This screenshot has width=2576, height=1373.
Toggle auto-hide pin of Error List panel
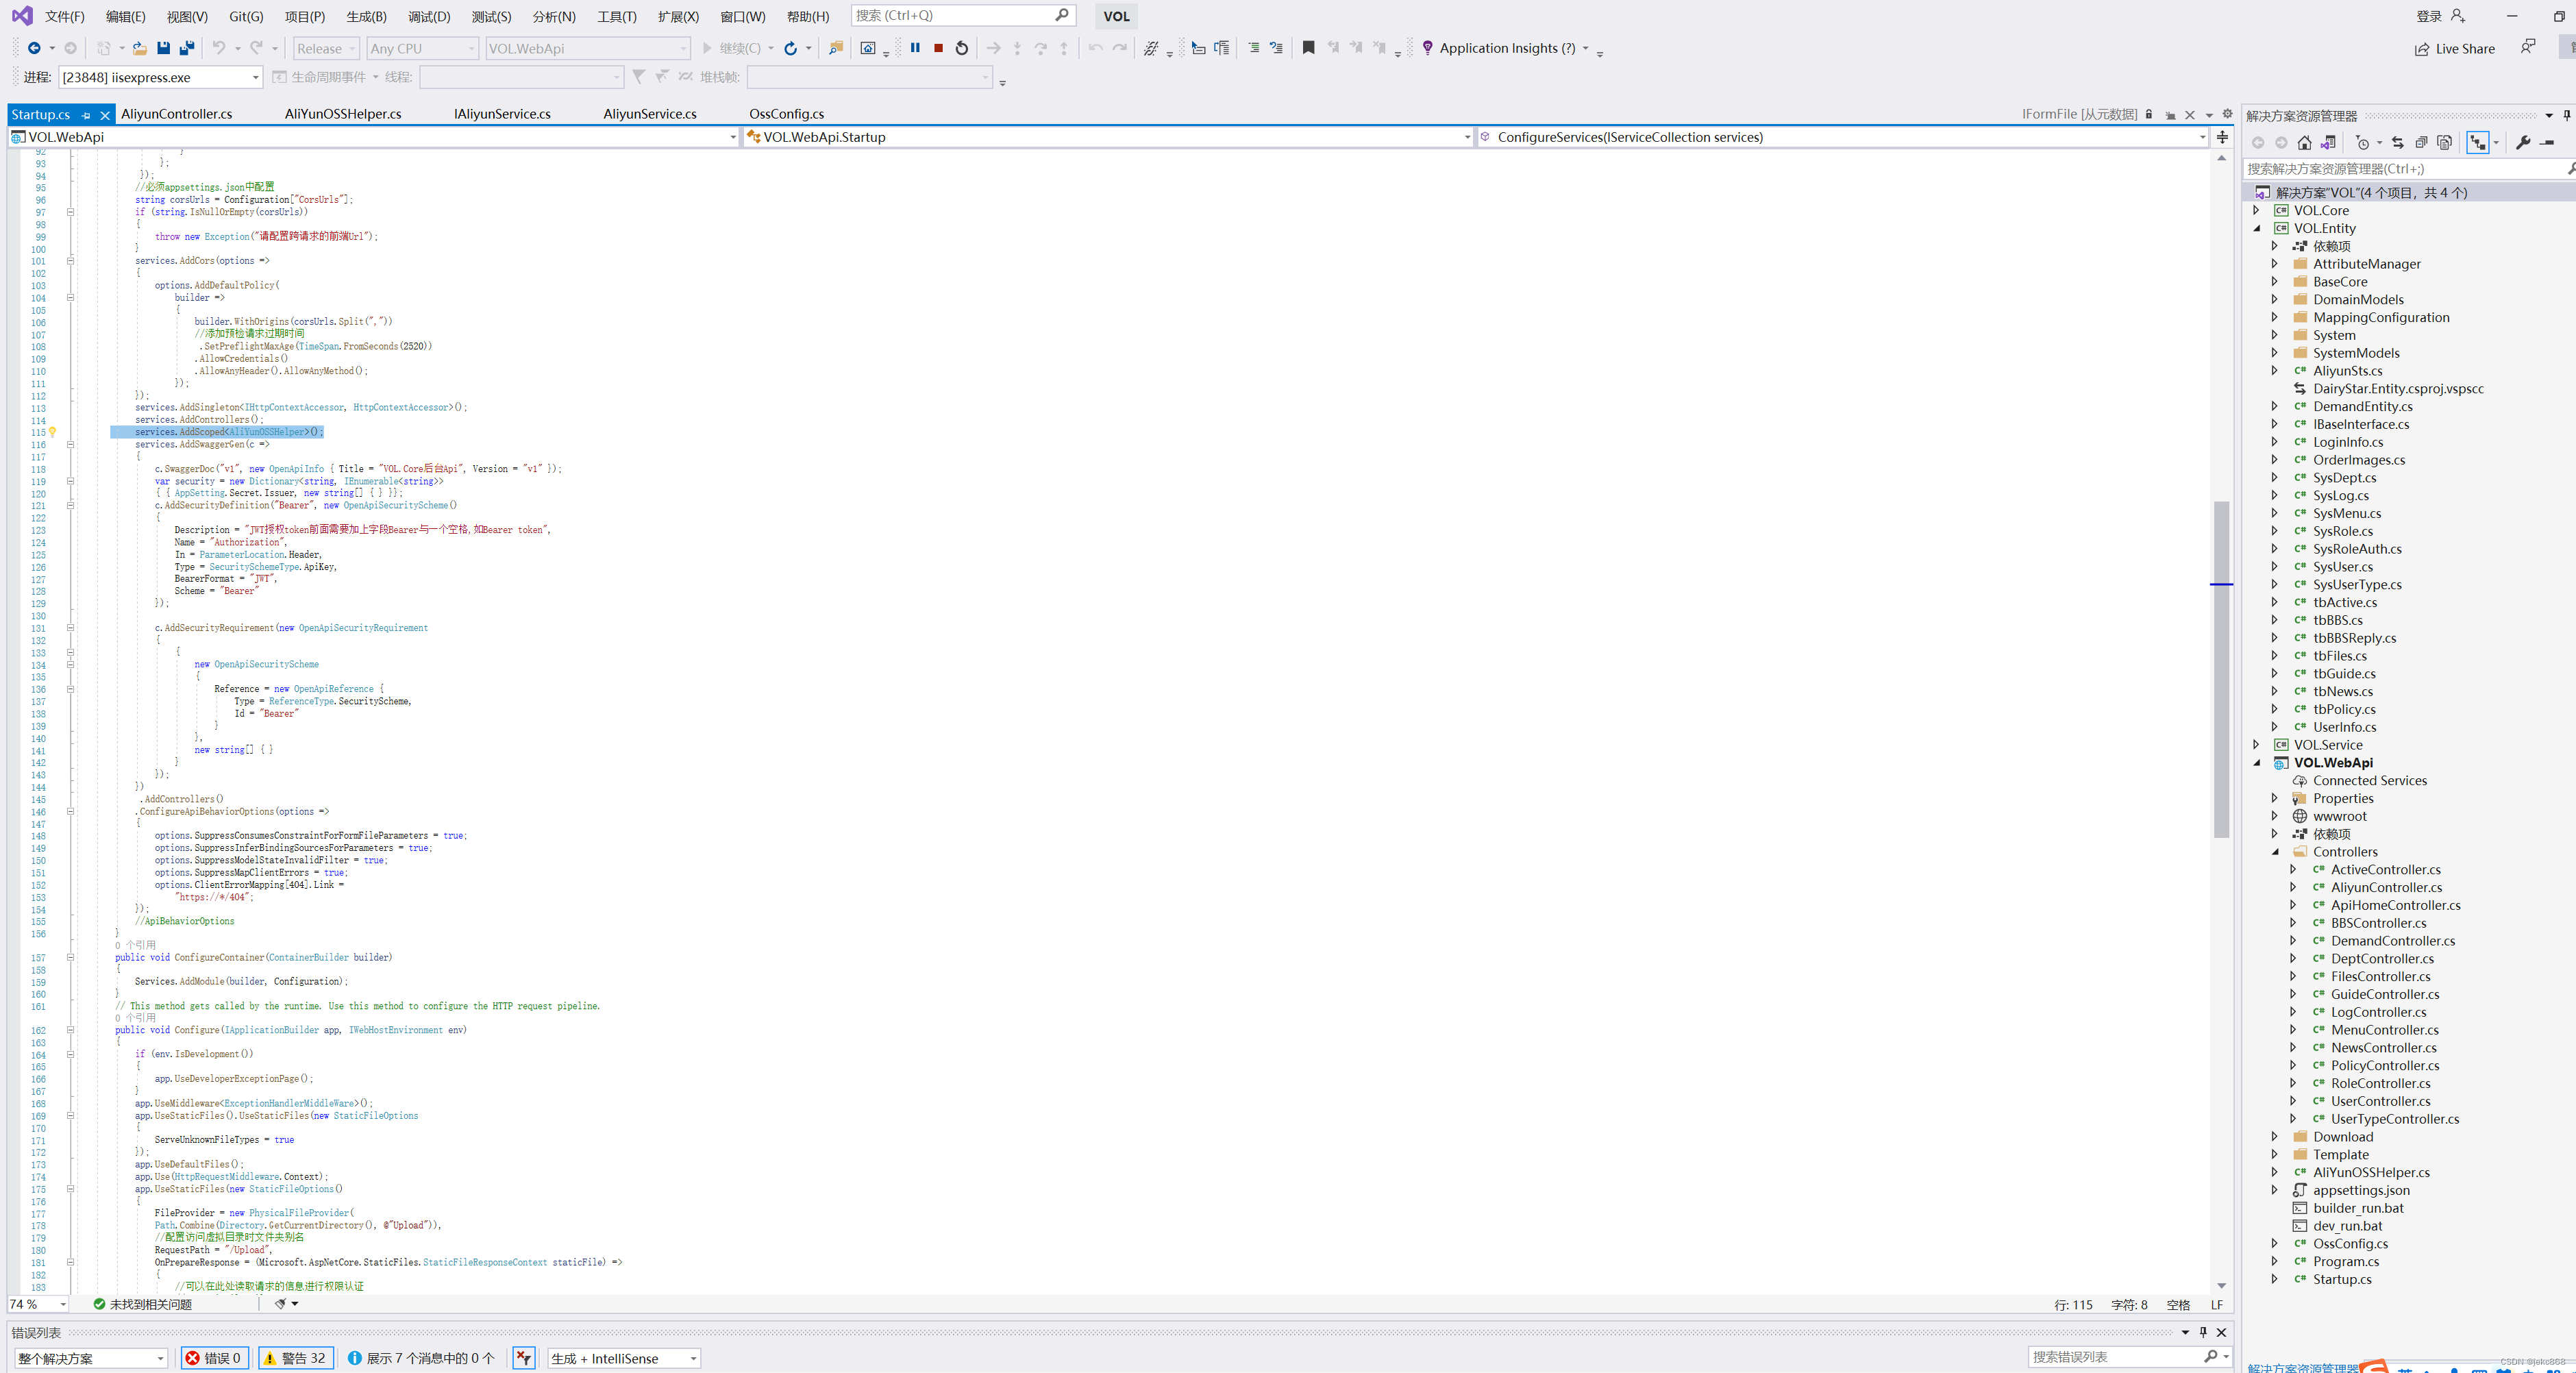2203,1332
